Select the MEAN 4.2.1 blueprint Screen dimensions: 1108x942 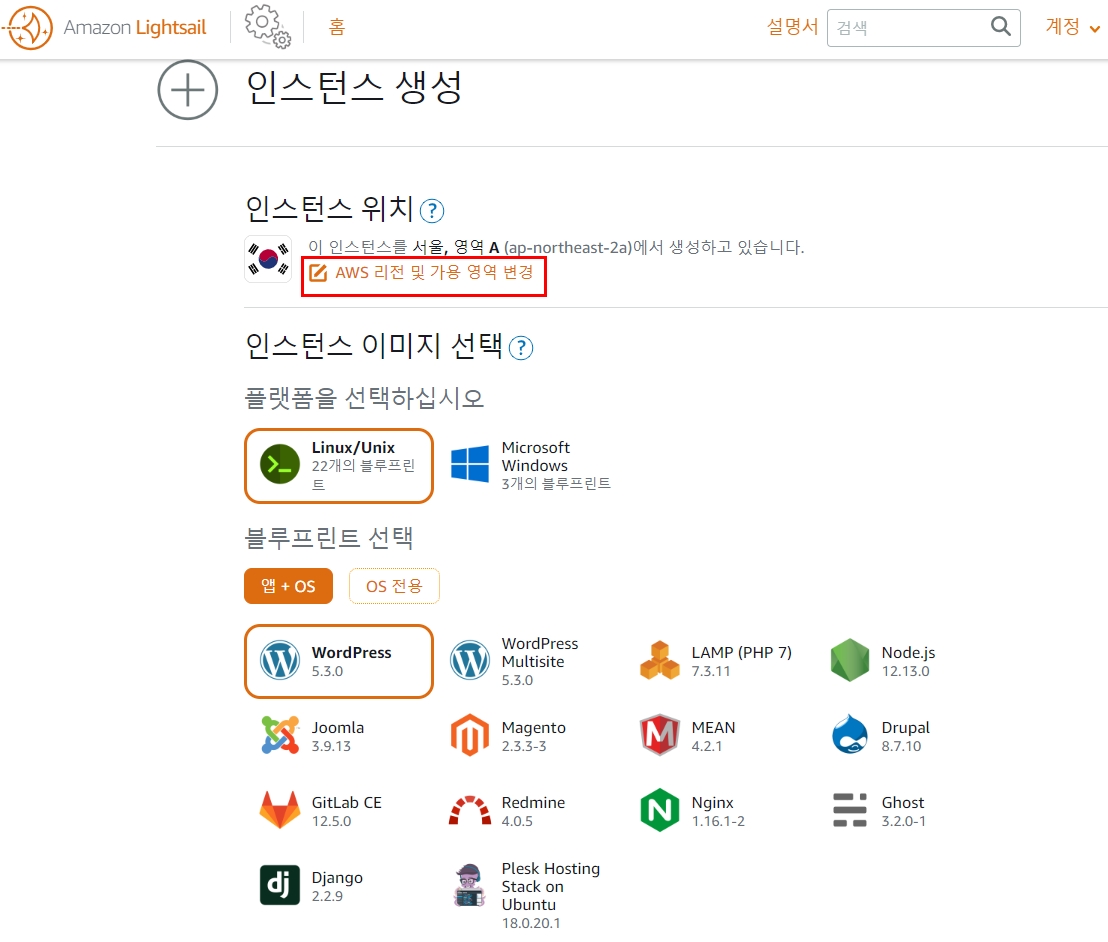(x=688, y=736)
